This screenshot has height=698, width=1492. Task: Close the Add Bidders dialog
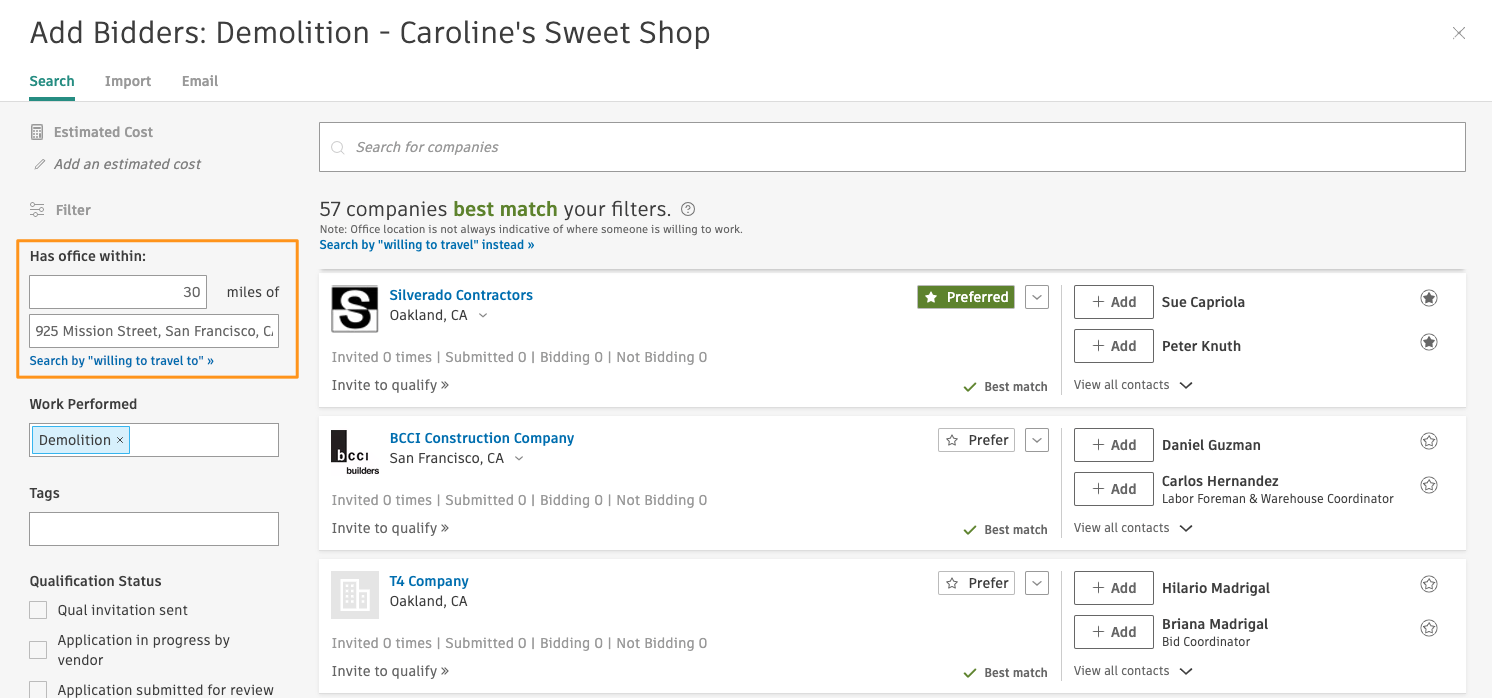click(x=1459, y=33)
